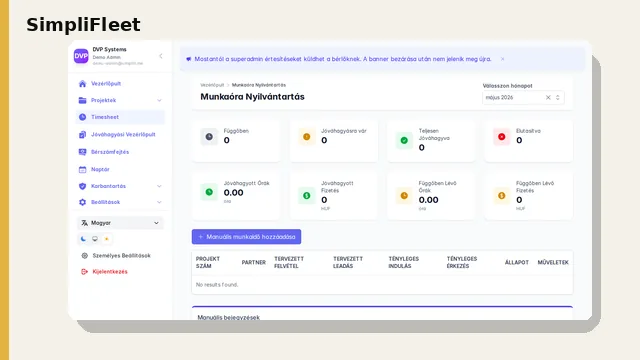Screen dimensions: 640x360
Task: Click the TÉNYLEGES INDULÁS column header
Action: coord(404,262)
